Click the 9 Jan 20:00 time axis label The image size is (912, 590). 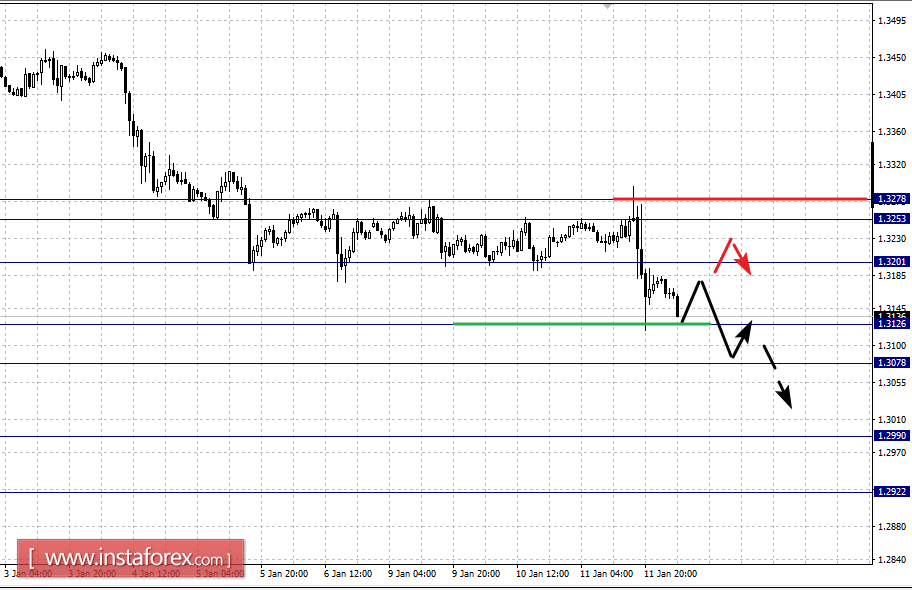476,574
